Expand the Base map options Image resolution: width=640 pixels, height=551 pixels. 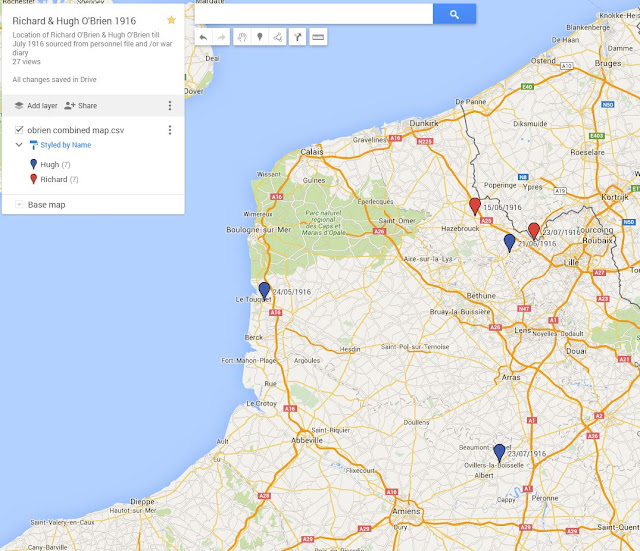pos(19,204)
